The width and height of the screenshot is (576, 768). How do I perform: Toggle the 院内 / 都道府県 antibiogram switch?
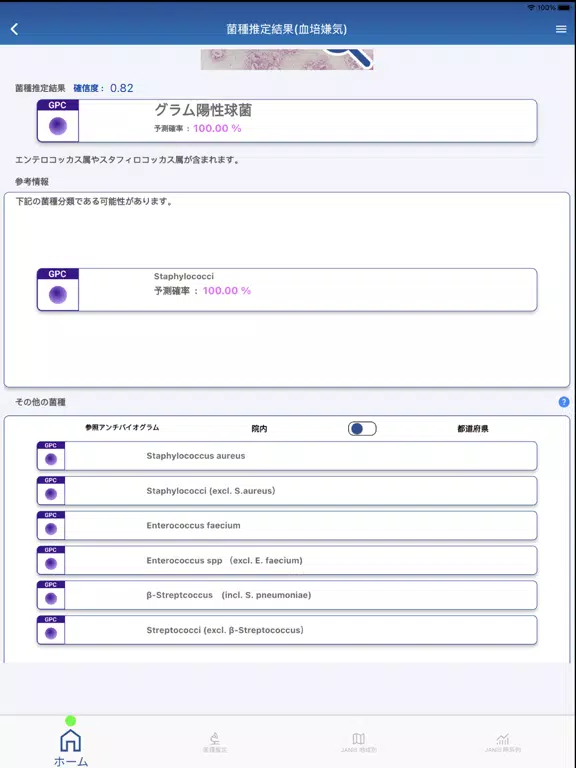pyautogui.click(x=362, y=429)
